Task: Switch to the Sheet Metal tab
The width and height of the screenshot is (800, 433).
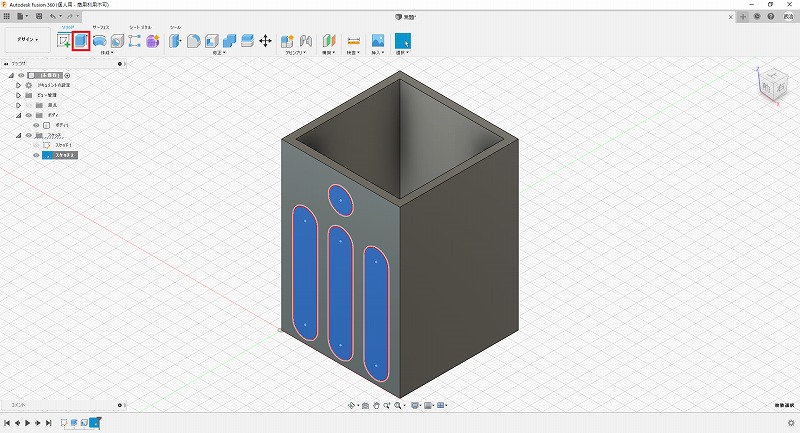Action: (141, 28)
